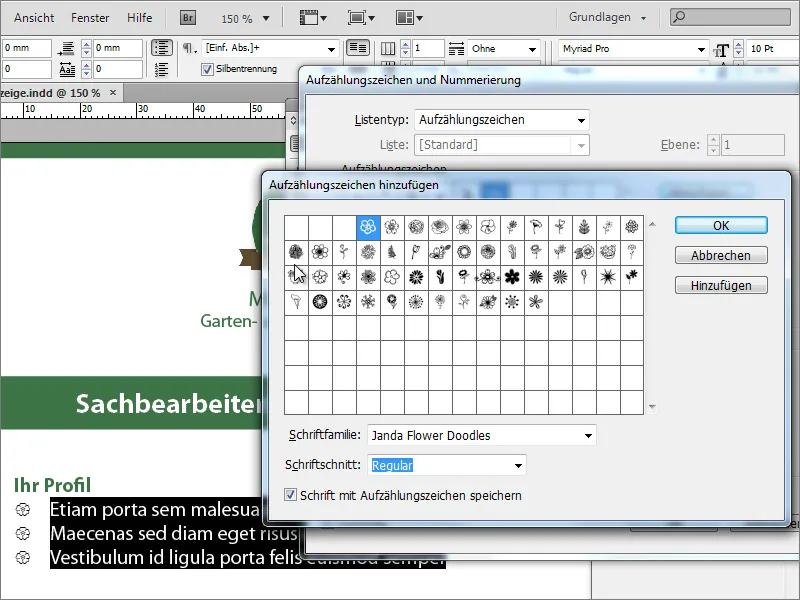Click the flower bullet beside Maecenas line
Viewport: 800px width, 600px height.
(22, 533)
